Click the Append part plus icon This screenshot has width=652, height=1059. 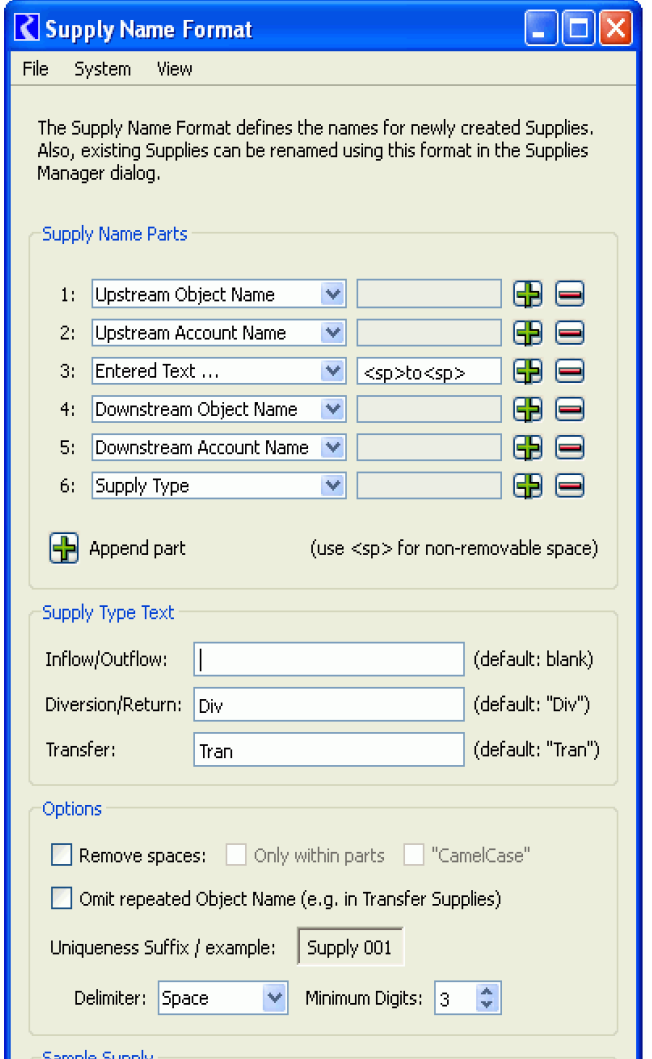pos(64,548)
